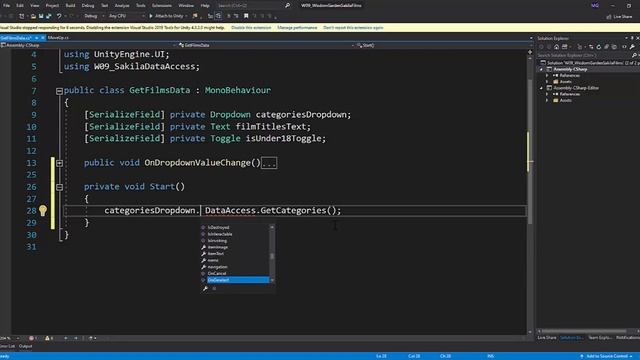Click the Assets folder under Assembly-CSharp-Editor
640x360 pixels.
(x=562, y=100)
